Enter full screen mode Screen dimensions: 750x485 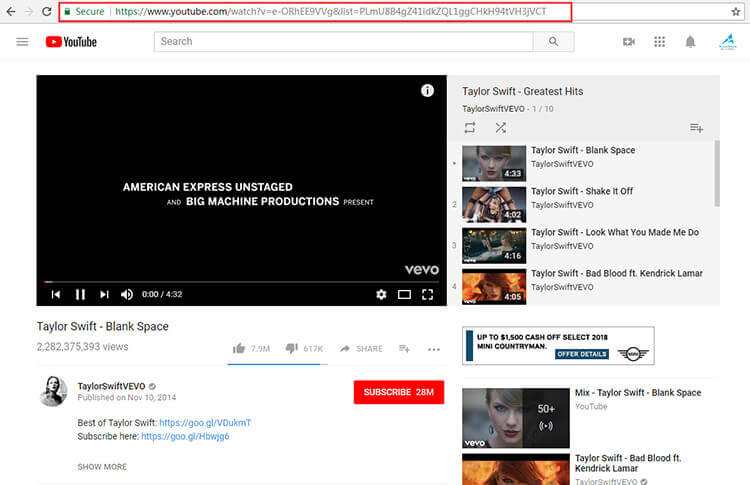[x=427, y=294]
